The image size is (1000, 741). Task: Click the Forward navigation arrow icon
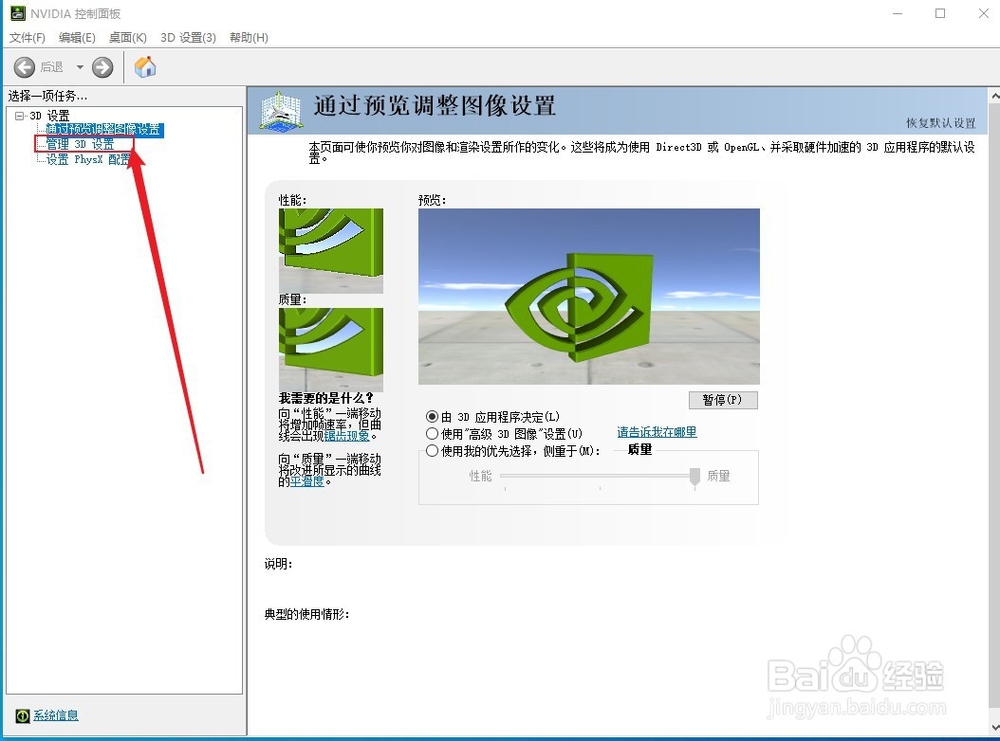tap(100, 68)
